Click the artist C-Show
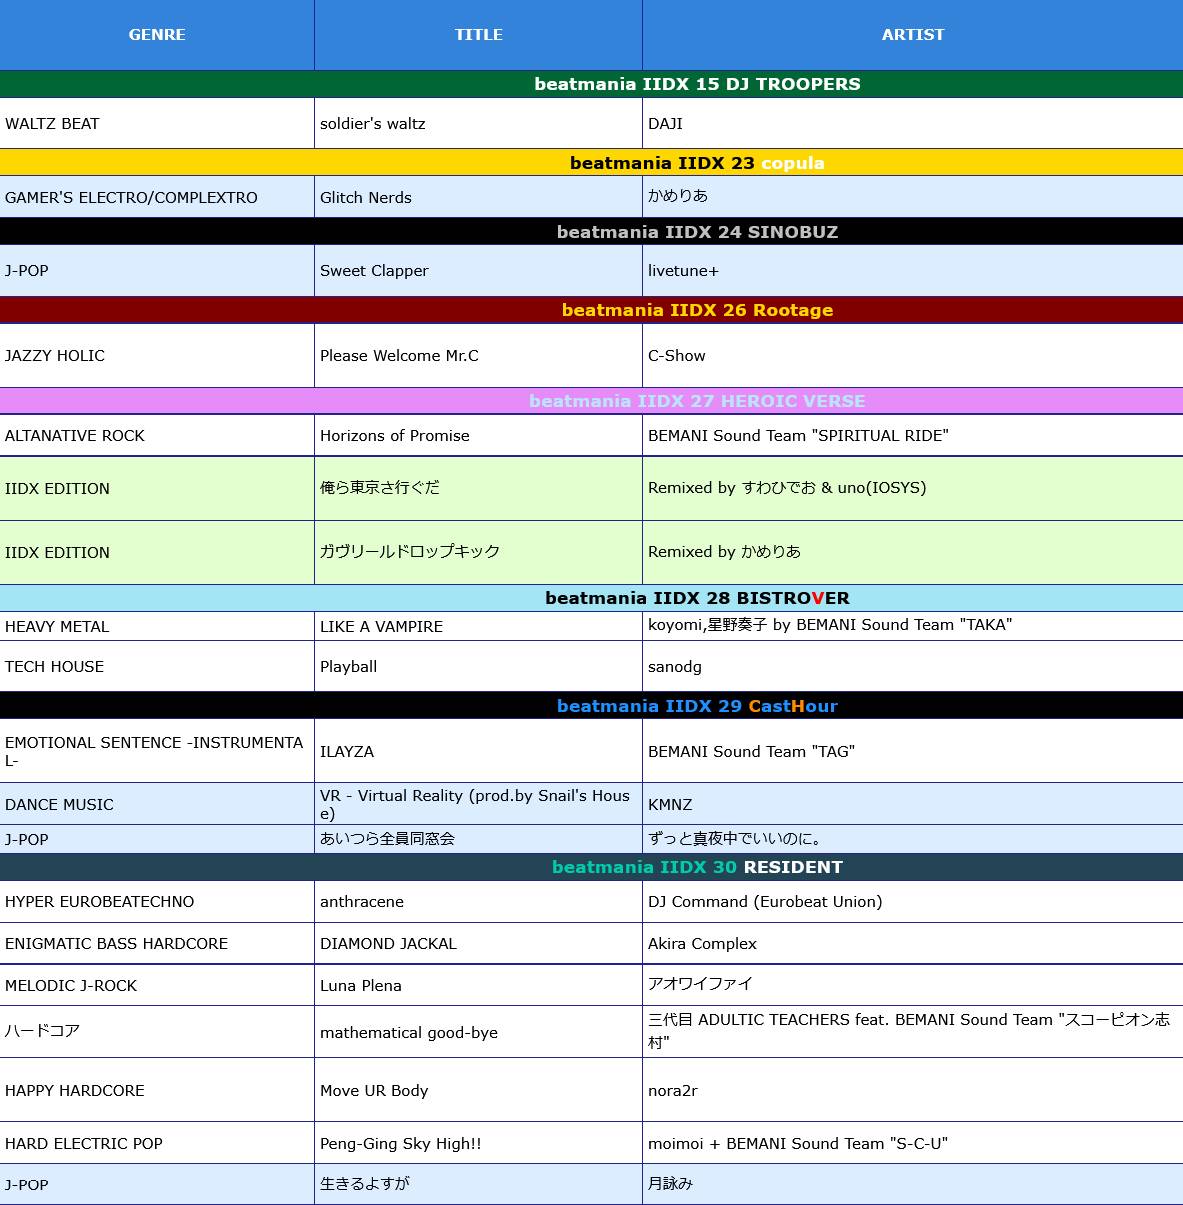This screenshot has height=1205, width=1183. coord(676,356)
